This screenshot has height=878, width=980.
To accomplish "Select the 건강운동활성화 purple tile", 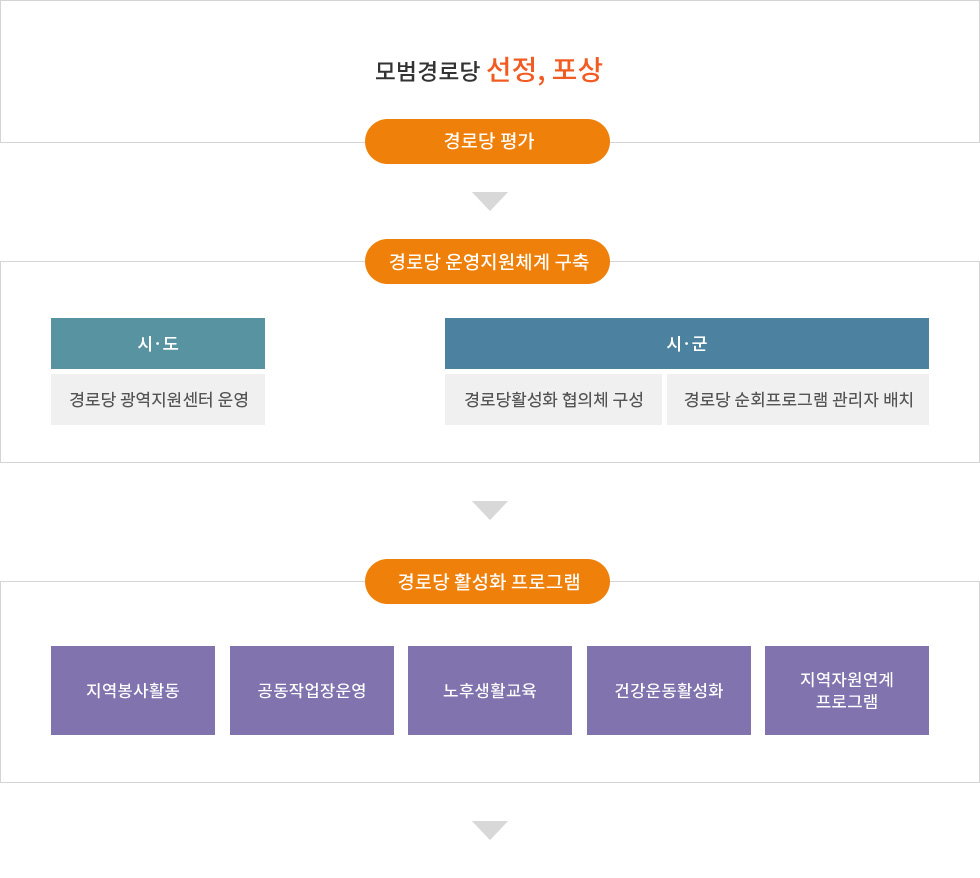I will click(x=669, y=690).
